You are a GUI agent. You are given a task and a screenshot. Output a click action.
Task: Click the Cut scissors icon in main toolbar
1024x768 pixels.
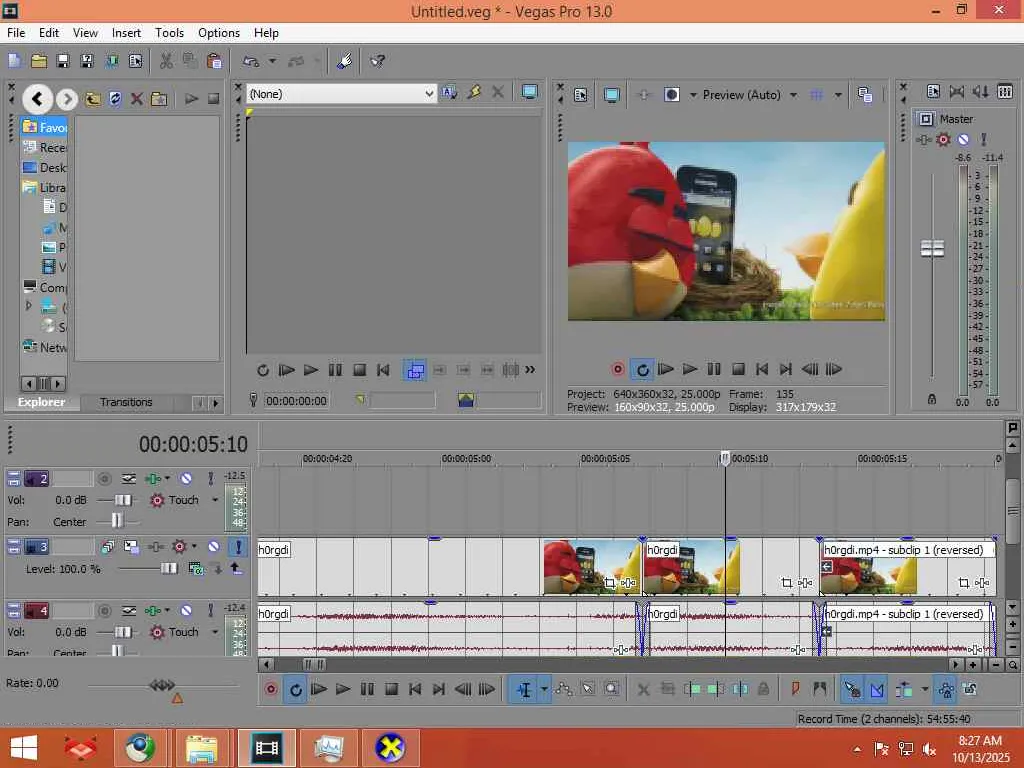pos(166,61)
